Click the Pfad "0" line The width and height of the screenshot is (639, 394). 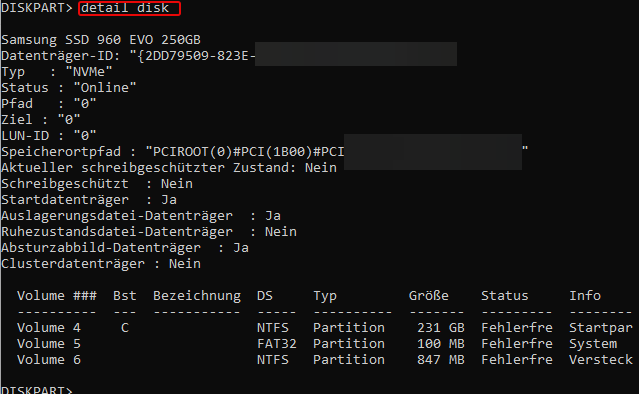coord(49,103)
